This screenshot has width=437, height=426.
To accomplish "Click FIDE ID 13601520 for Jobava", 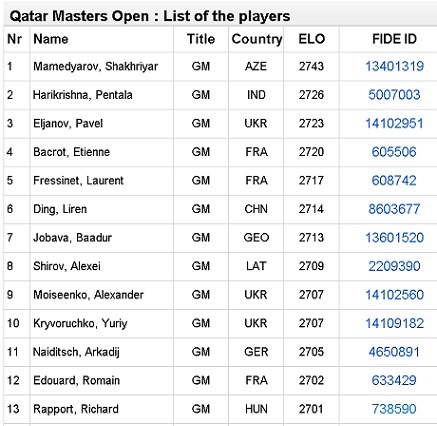I will tap(394, 238).
